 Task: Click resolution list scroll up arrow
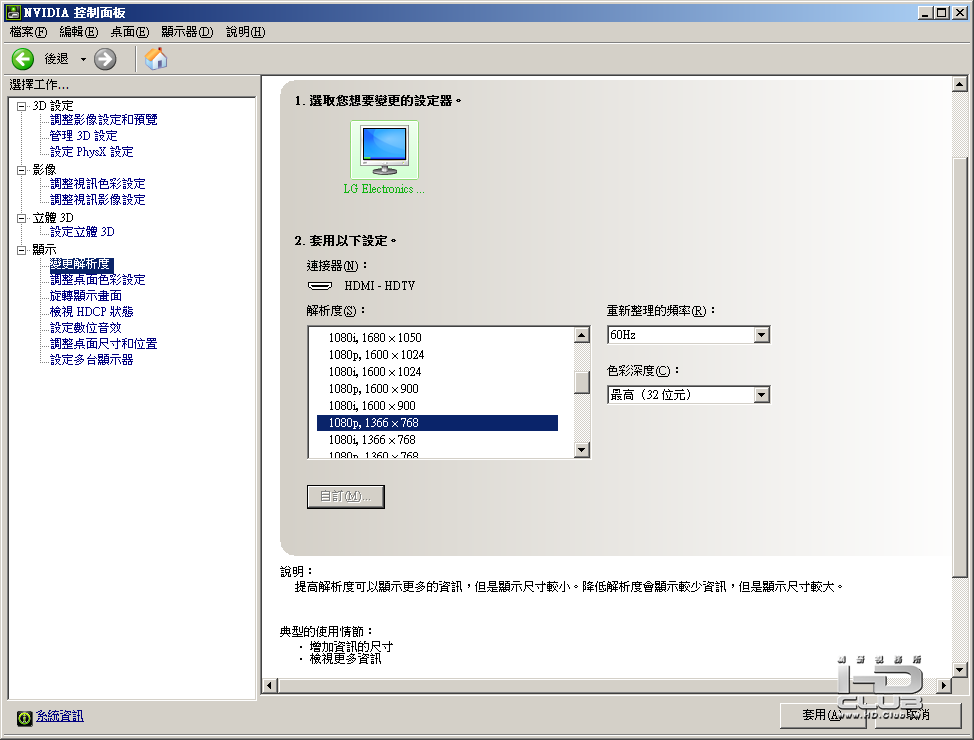click(581, 336)
